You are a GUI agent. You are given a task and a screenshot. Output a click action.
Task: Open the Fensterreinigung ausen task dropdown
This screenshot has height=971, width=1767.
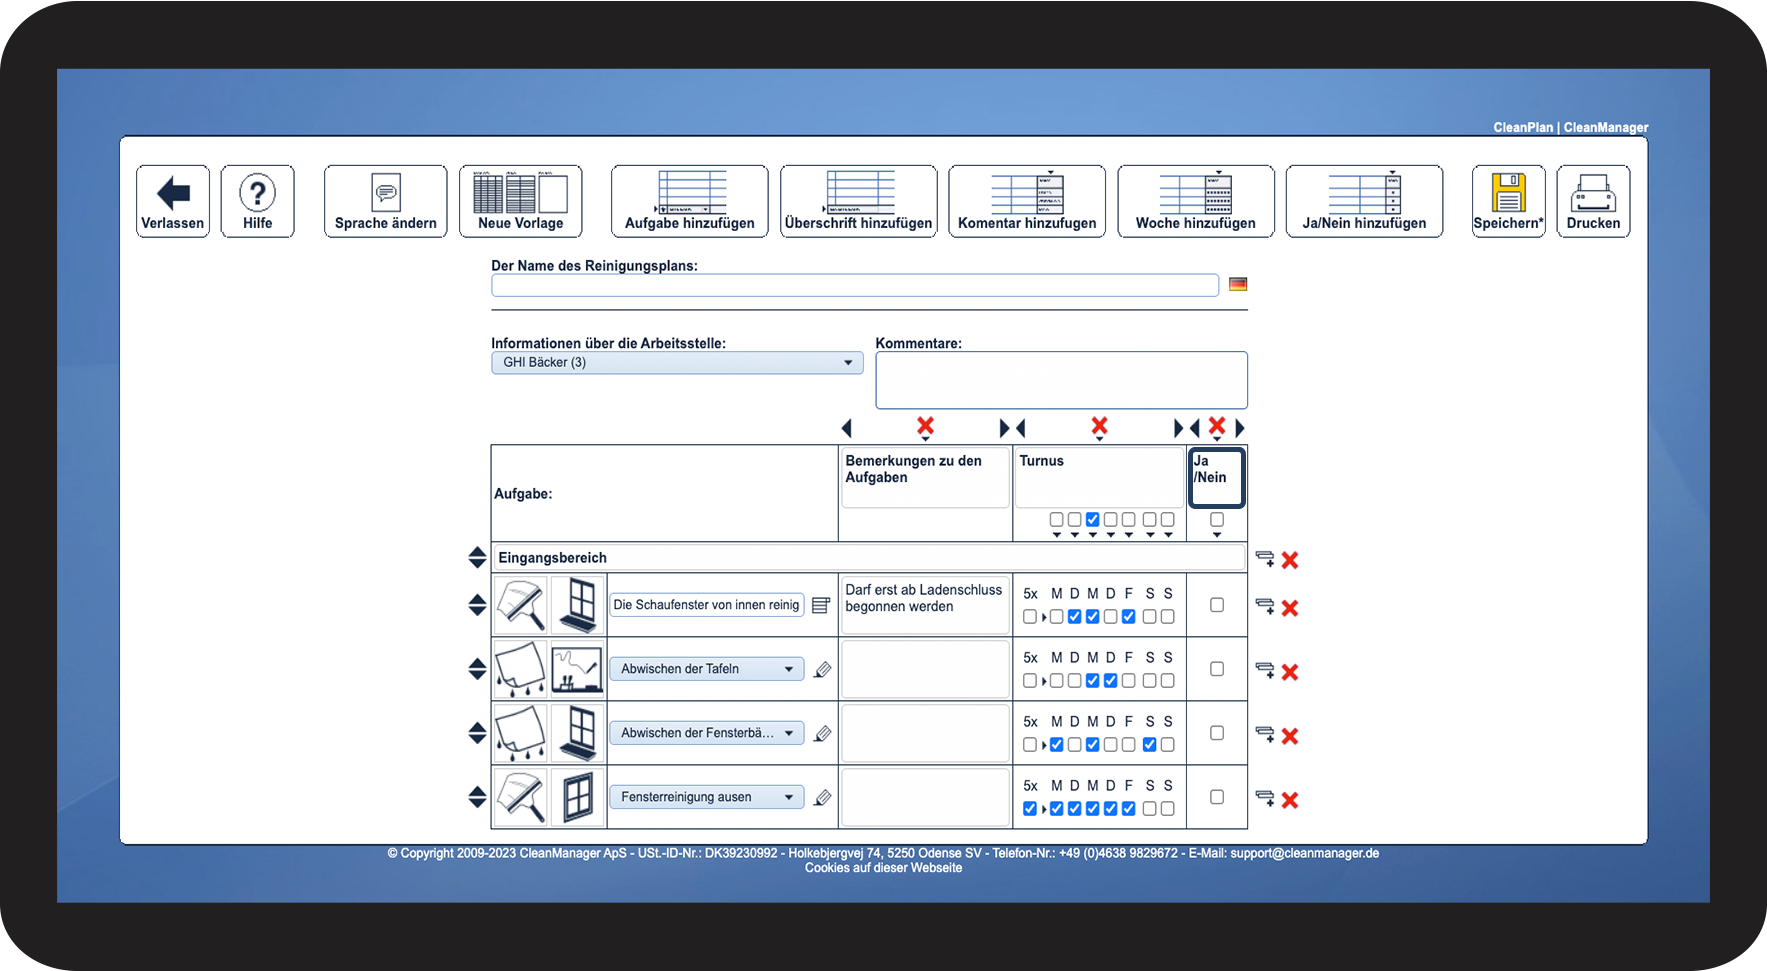click(706, 797)
